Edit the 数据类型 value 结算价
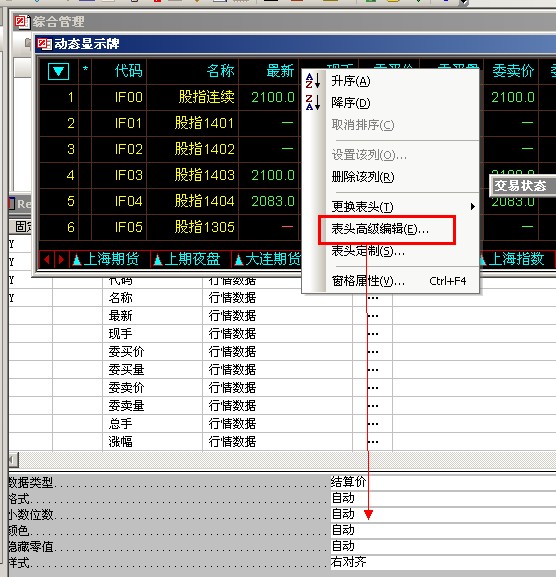 tap(443, 482)
